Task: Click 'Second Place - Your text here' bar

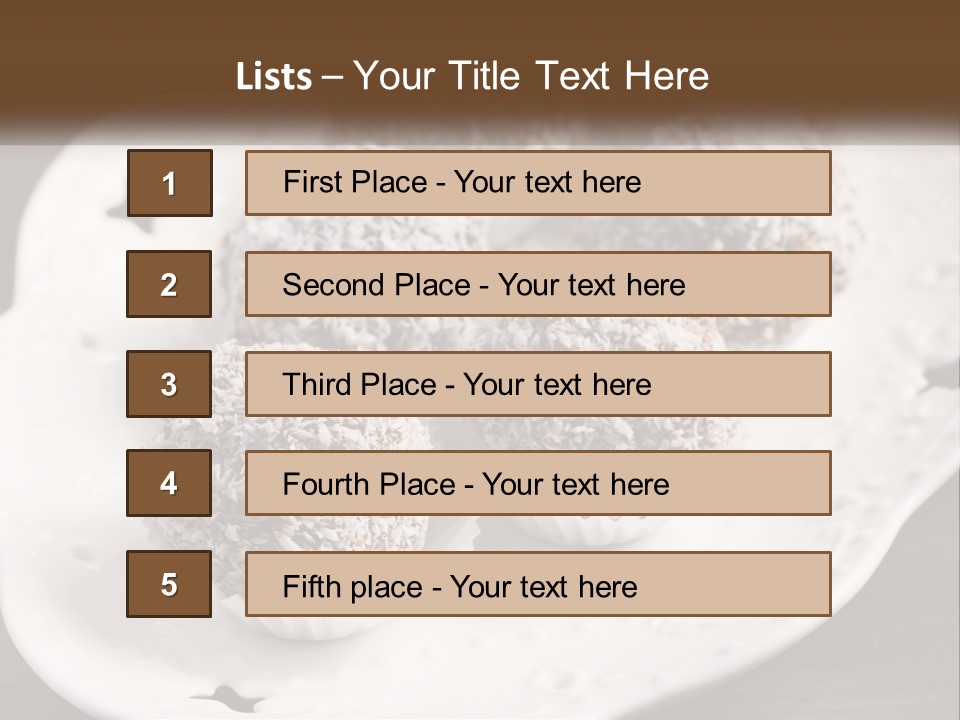Action: click(x=538, y=284)
